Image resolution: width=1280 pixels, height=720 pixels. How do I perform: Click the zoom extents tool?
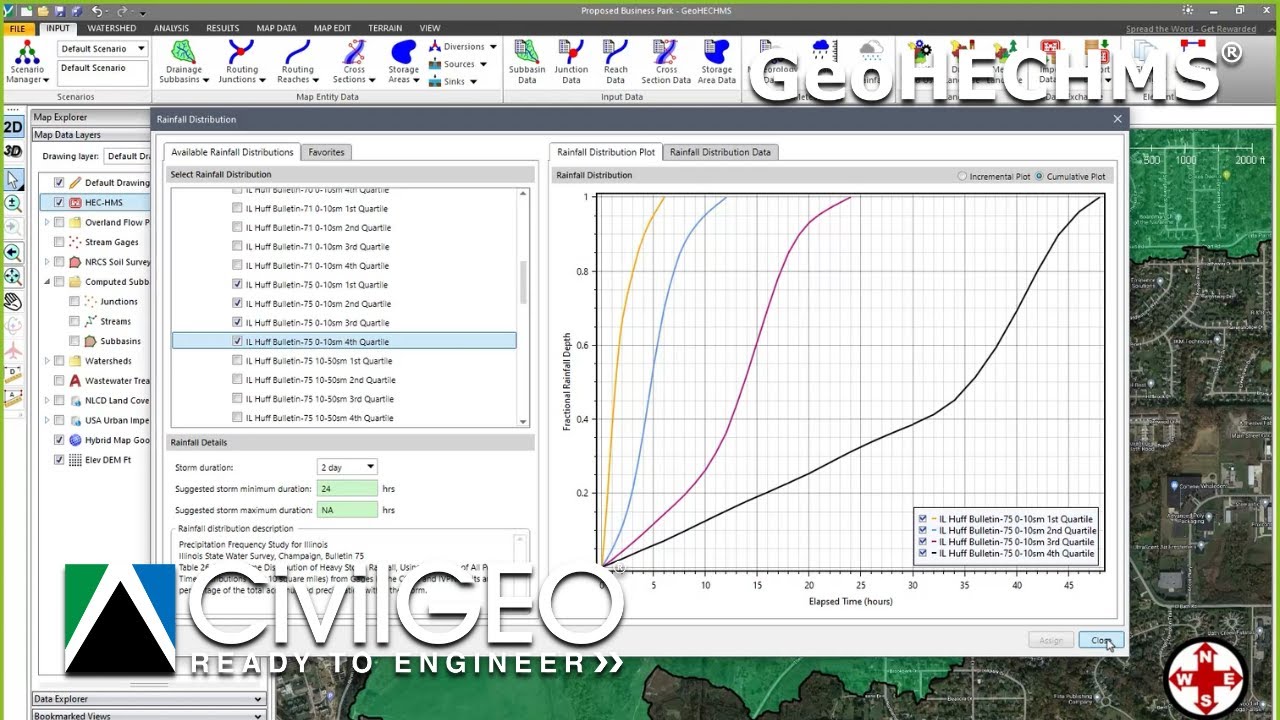[x=13, y=277]
